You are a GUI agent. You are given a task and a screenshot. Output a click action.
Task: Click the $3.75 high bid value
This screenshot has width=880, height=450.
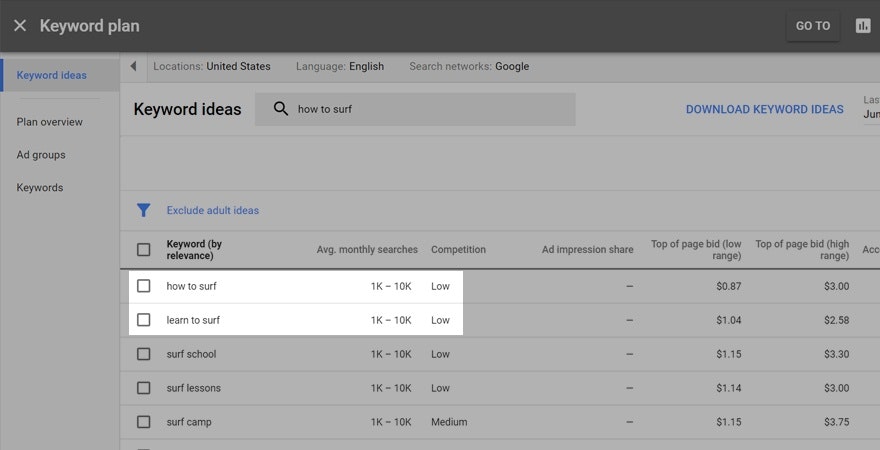[836, 422]
